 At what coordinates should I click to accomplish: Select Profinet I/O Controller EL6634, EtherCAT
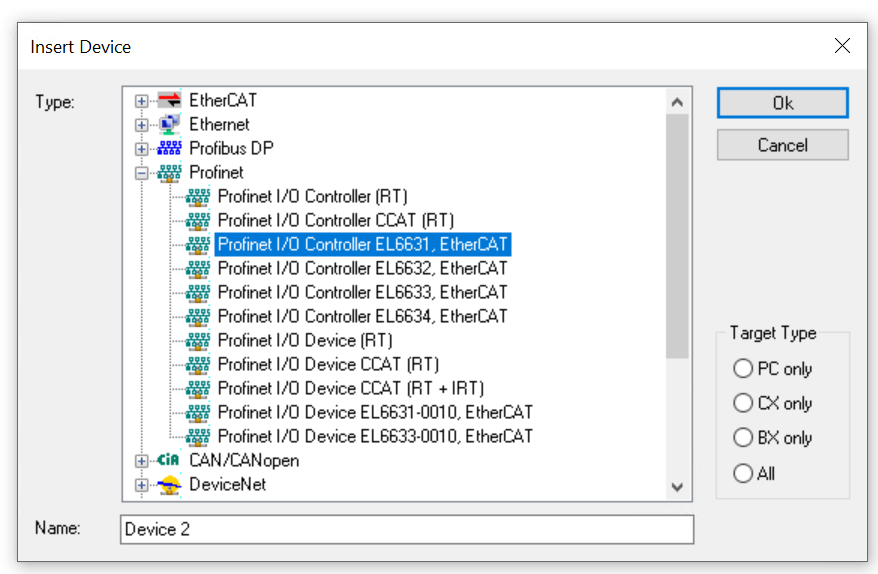[x=362, y=316]
